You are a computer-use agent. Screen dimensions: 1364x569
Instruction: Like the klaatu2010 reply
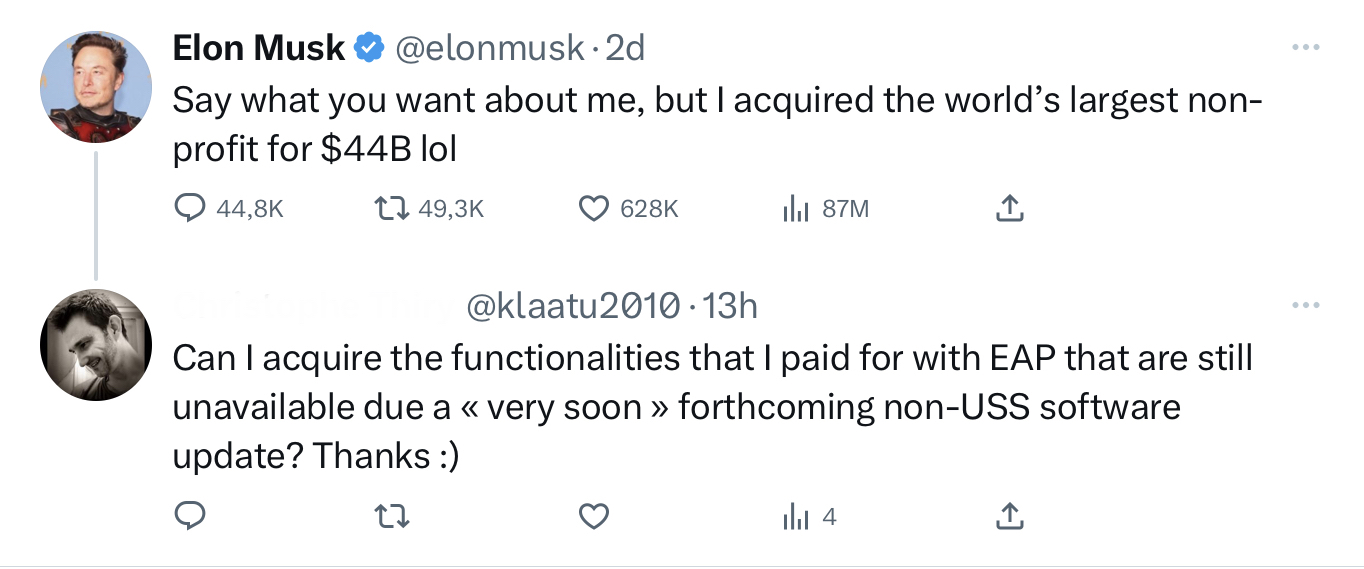pyautogui.click(x=595, y=516)
